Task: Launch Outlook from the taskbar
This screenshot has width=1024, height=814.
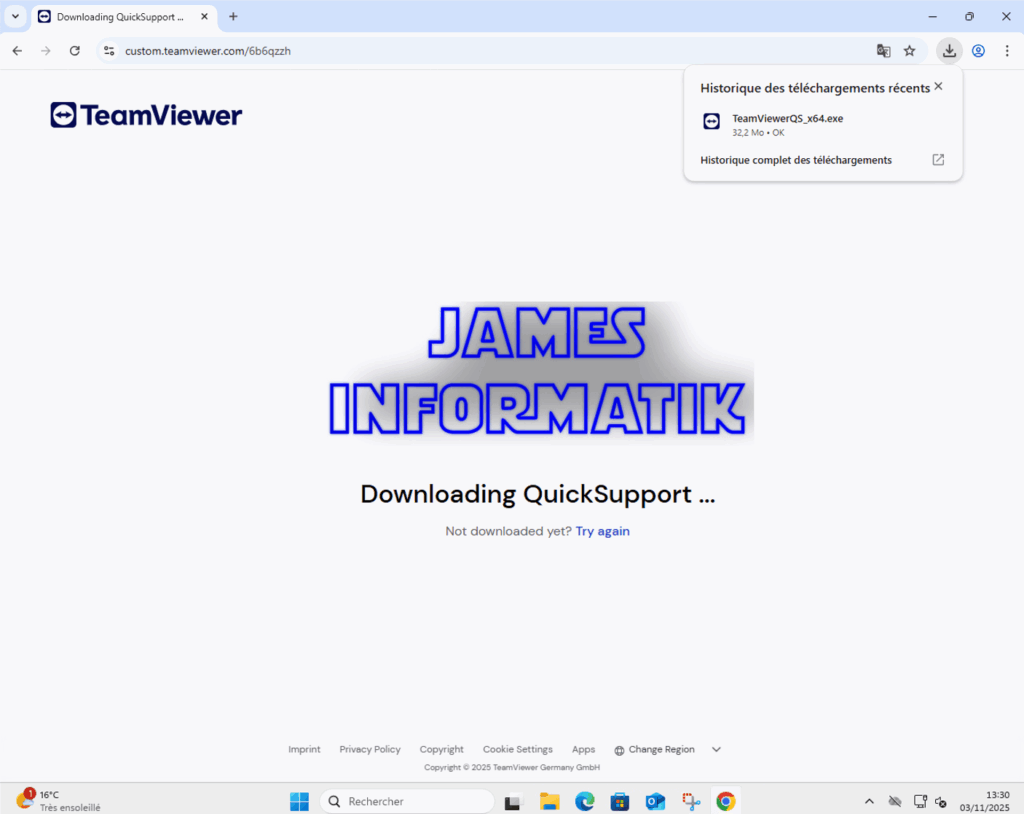Action: [x=655, y=801]
